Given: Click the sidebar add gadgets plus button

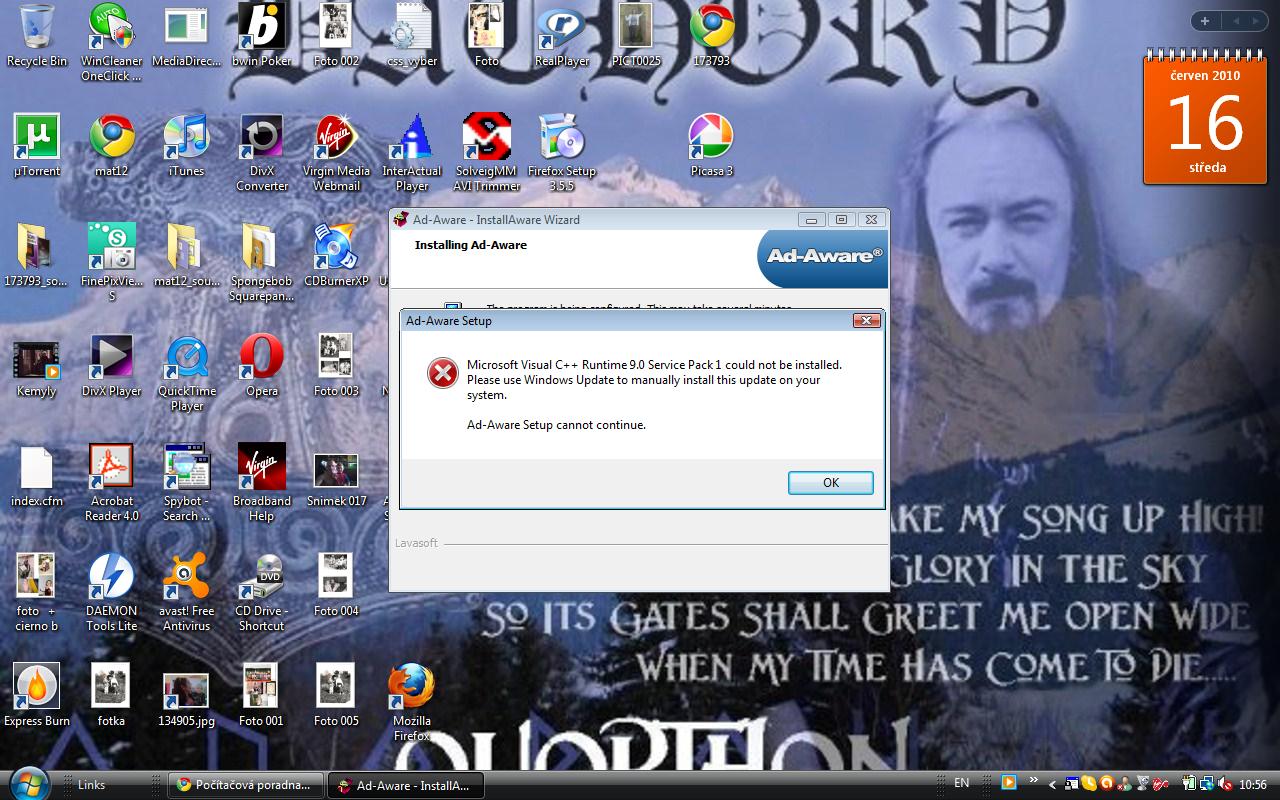Looking at the screenshot, I should click(x=1204, y=21).
